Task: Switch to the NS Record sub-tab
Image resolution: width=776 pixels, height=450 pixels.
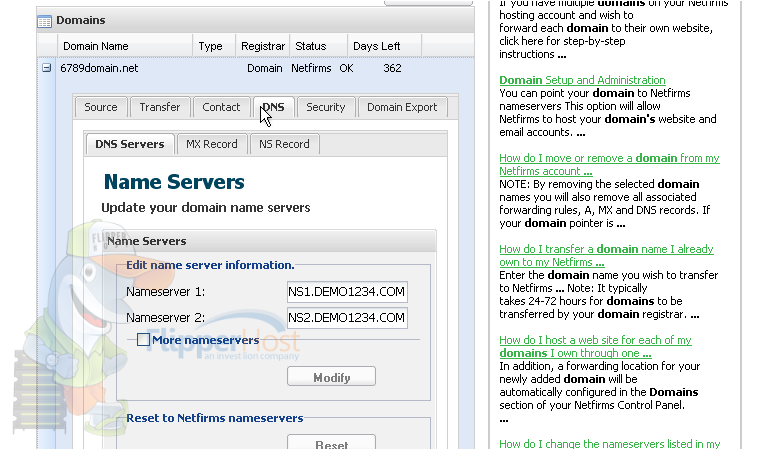Action: coord(284,144)
